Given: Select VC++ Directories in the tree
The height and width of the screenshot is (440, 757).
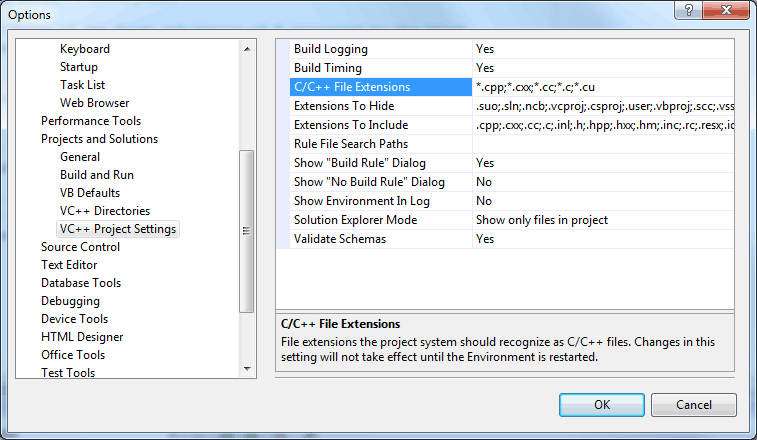Looking at the screenshot, I should 105,211.
